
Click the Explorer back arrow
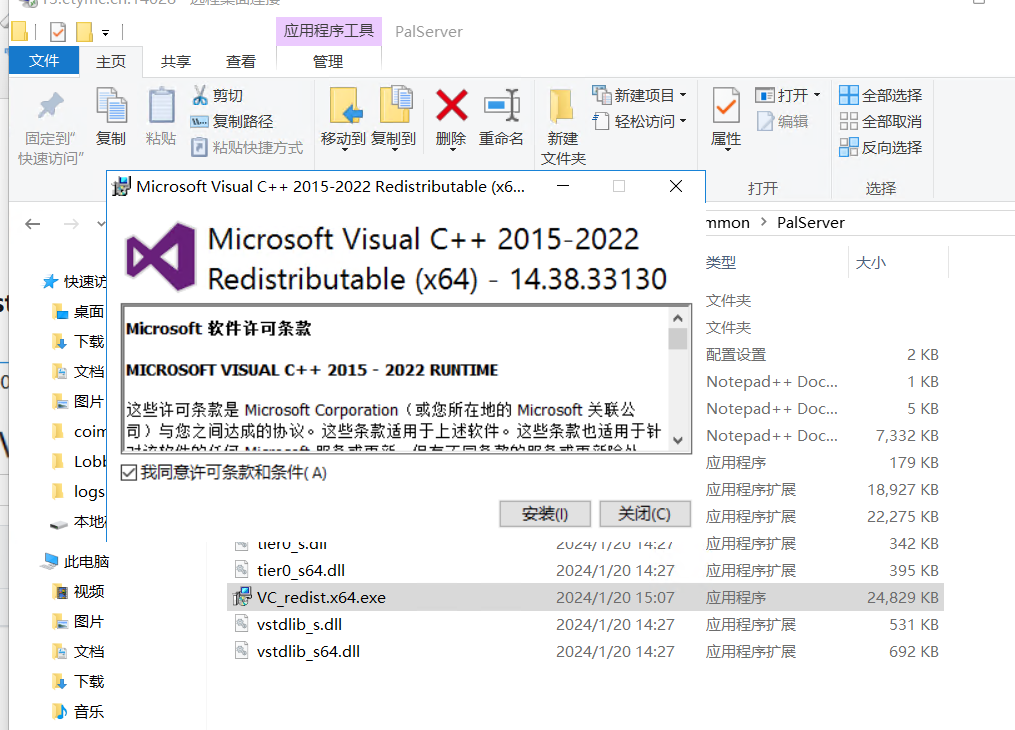click(x=32, y=224)
